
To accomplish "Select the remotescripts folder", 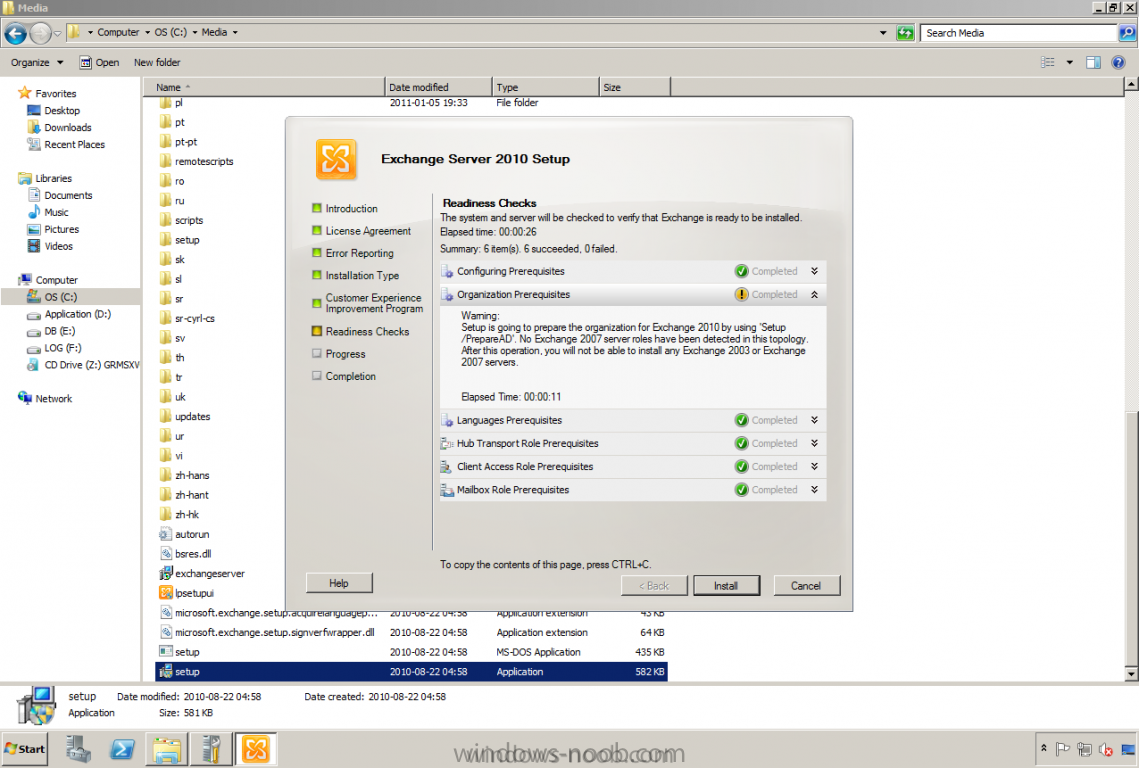I will pyautogui.click(x=196, y=161).
